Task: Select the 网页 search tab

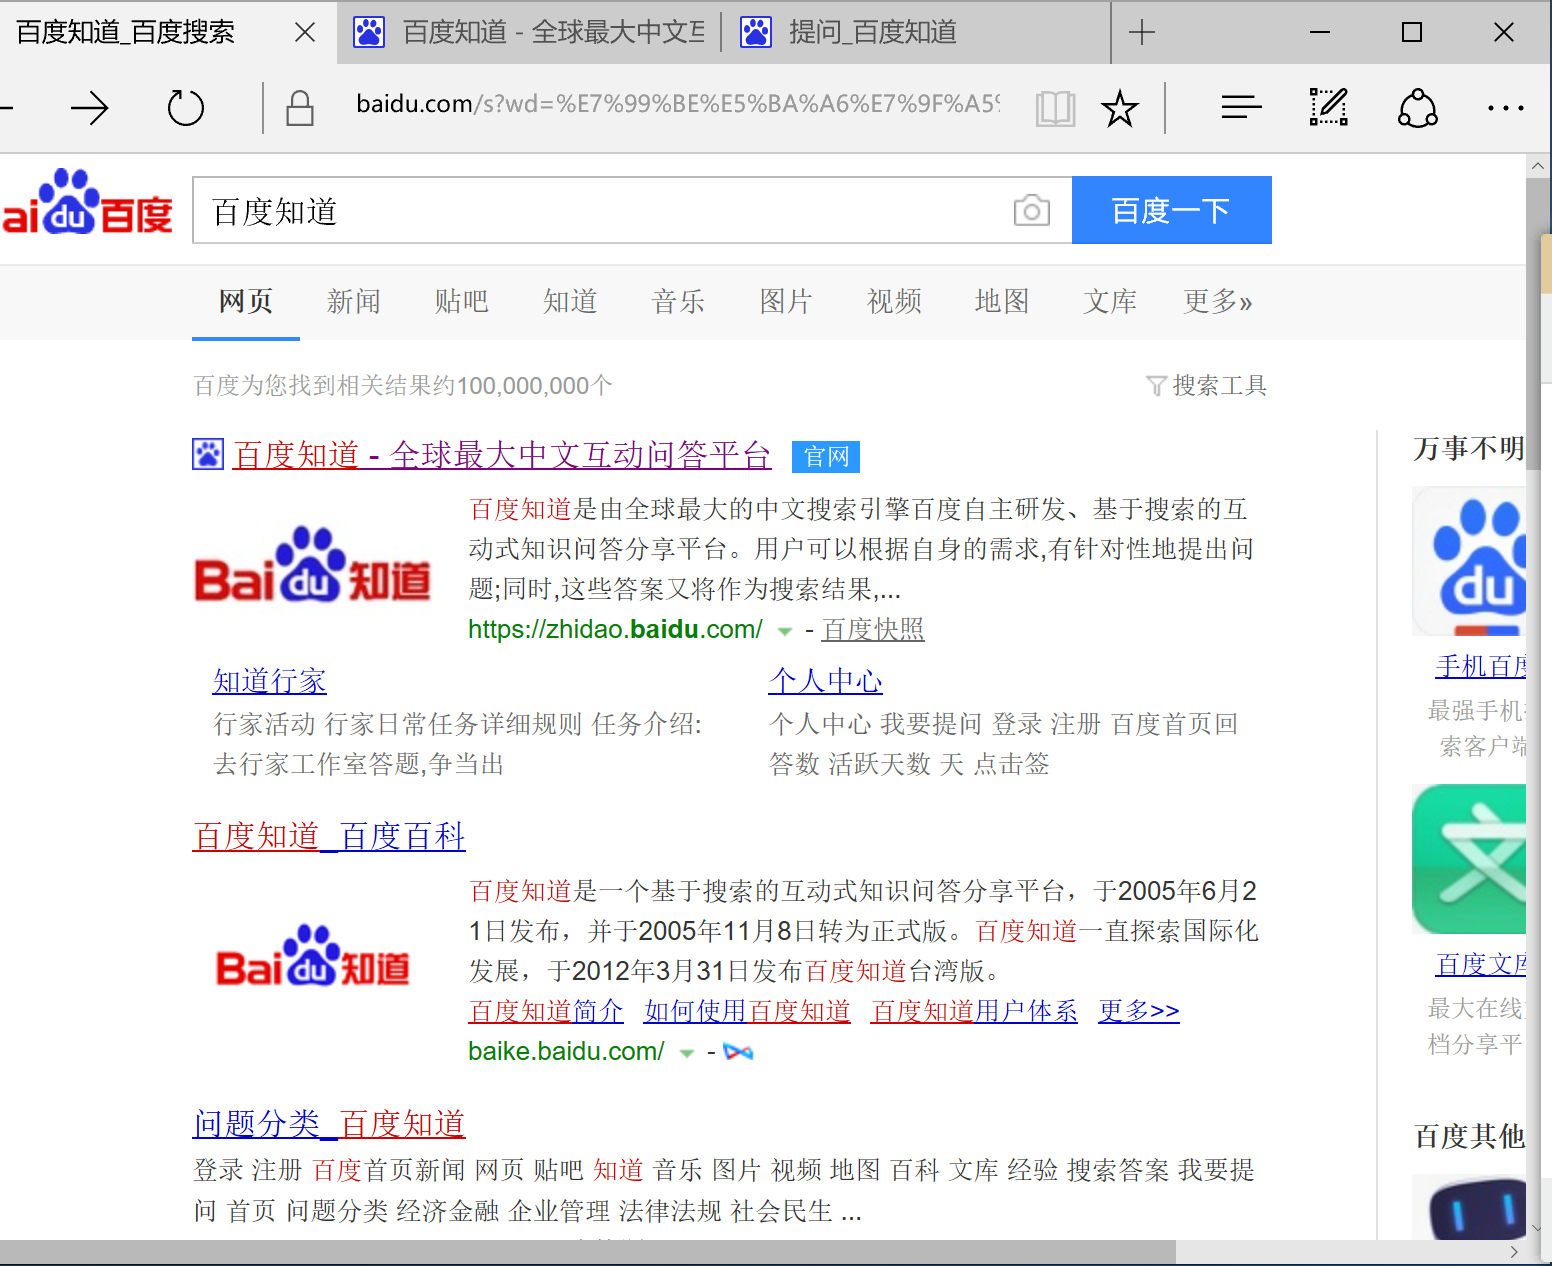Action: 246,301
